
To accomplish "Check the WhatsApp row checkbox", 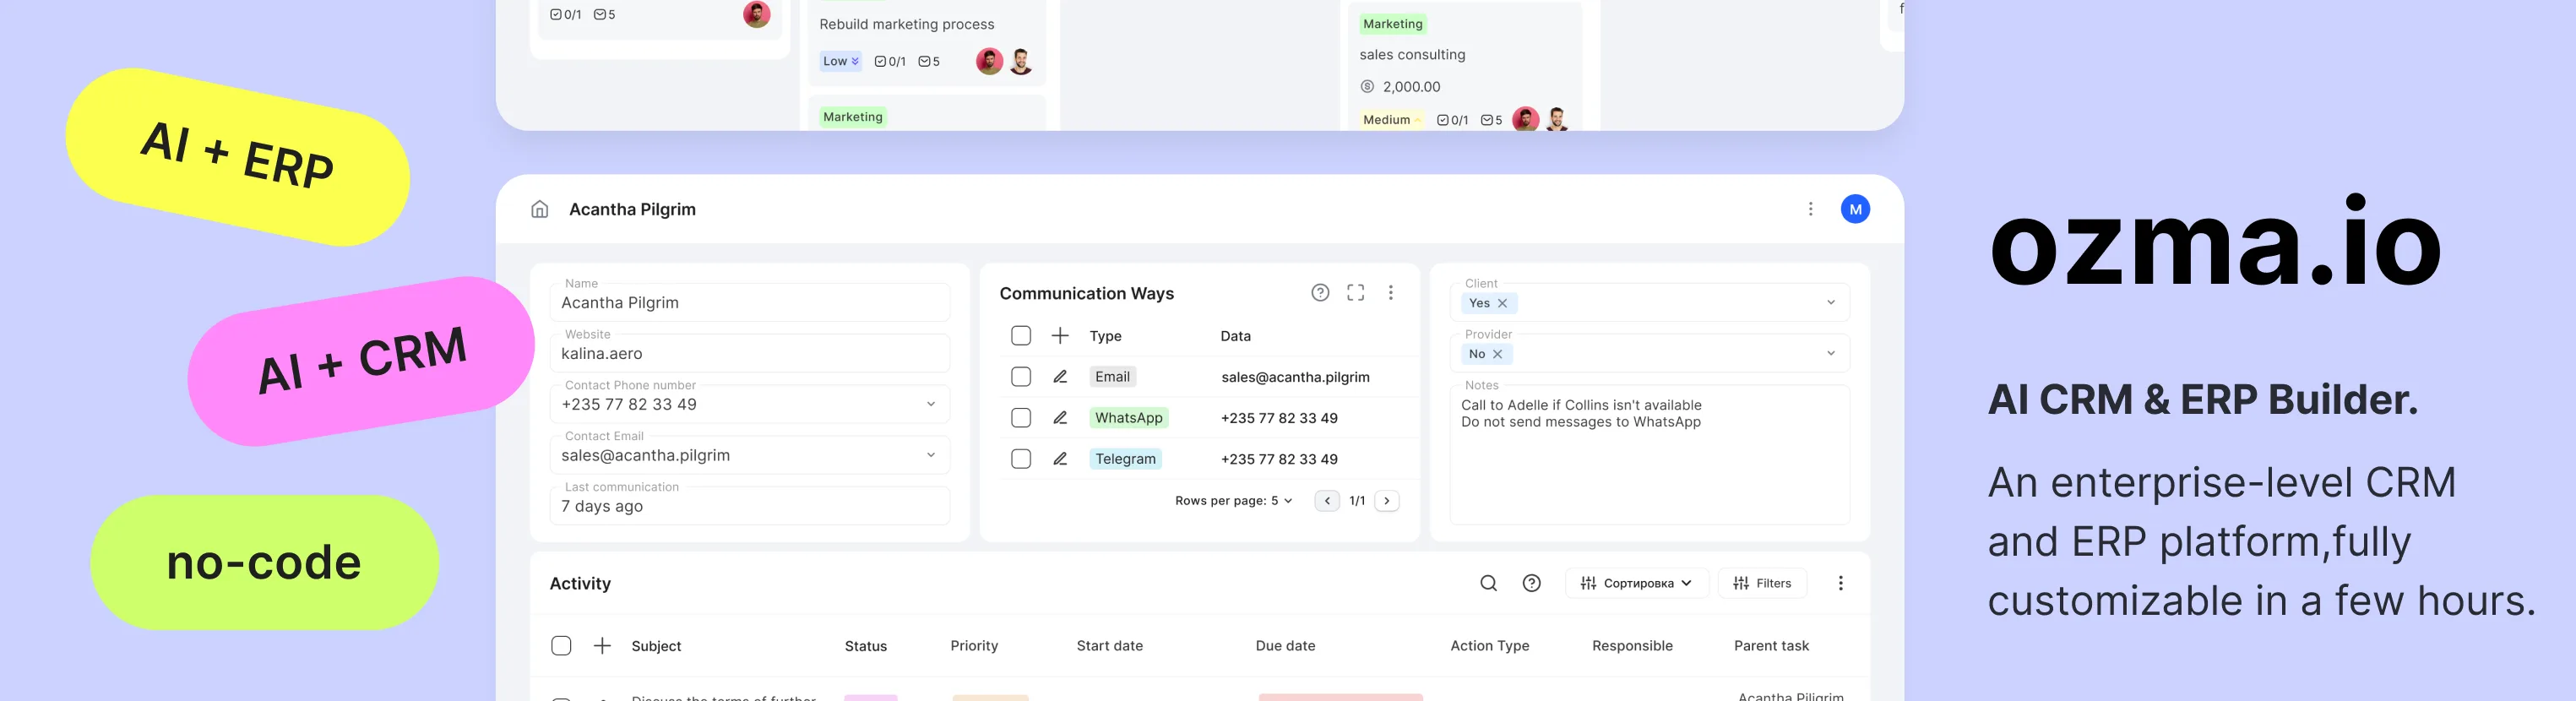I will pos(1020,418).
